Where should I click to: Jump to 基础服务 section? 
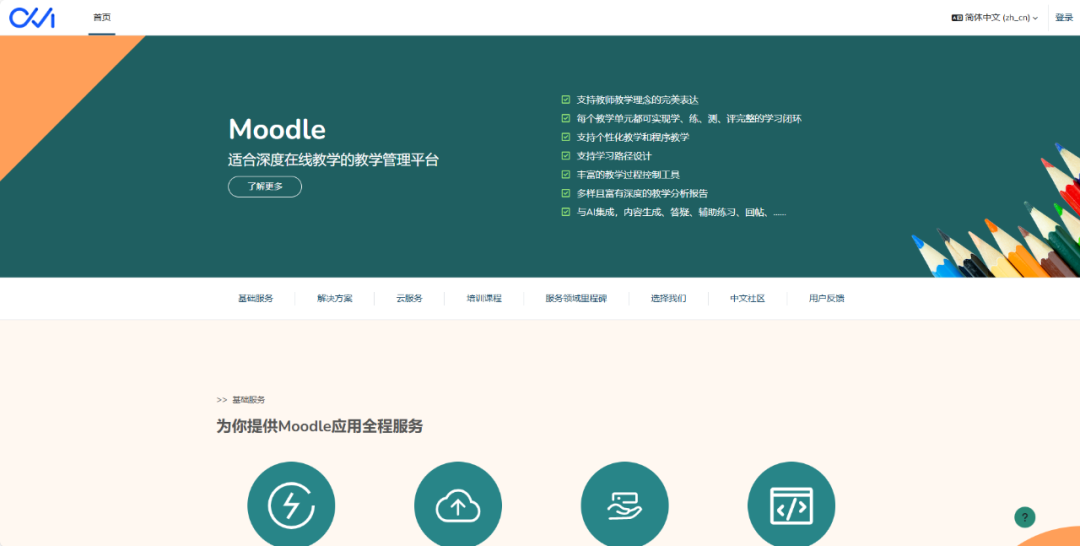click(256, 298)
